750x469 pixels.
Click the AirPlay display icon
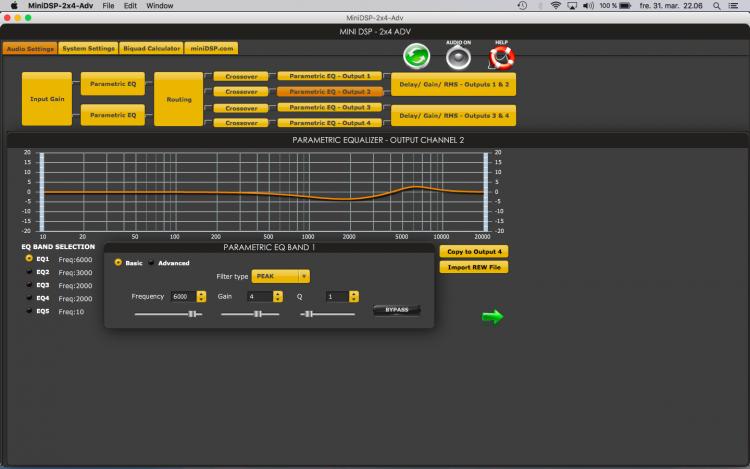coord(572,6)
